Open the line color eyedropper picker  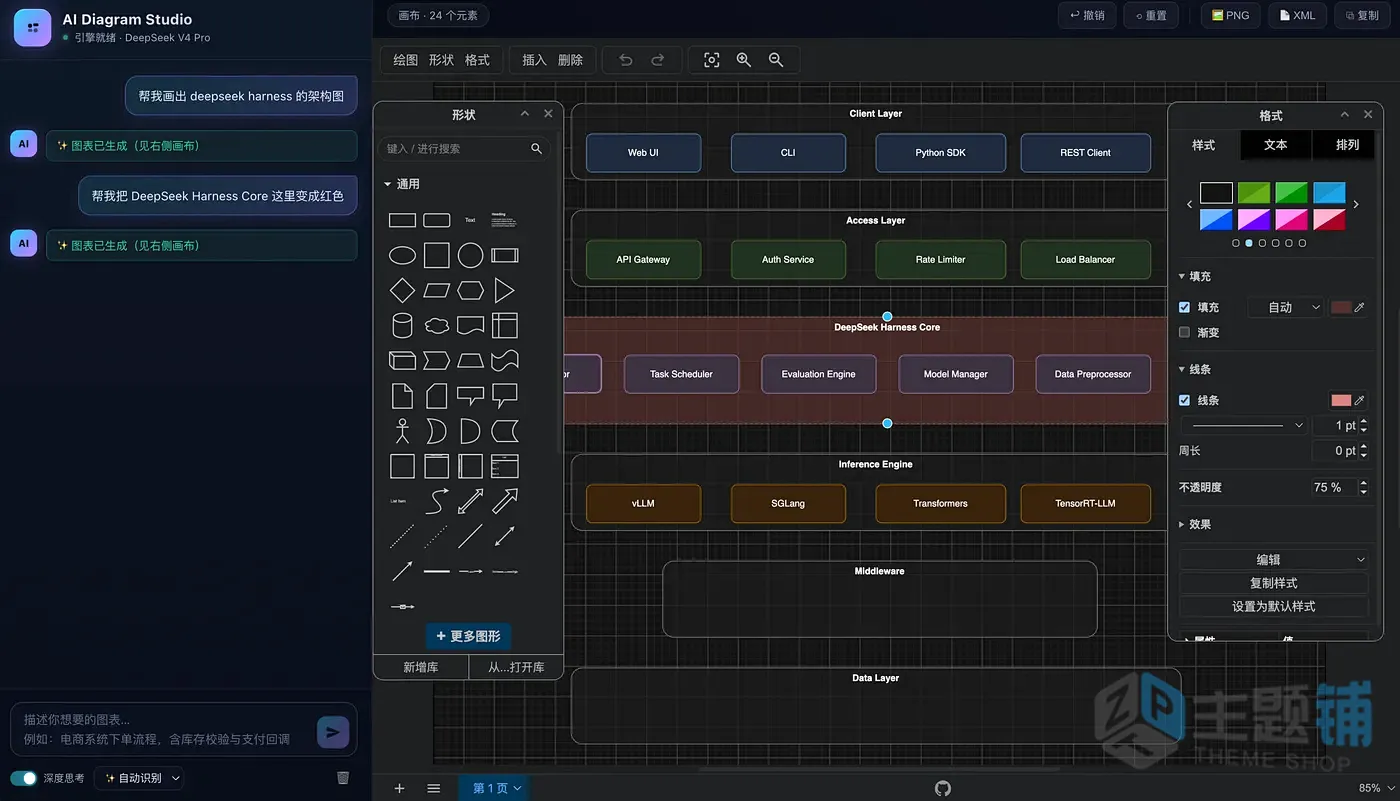[1359, 401]
